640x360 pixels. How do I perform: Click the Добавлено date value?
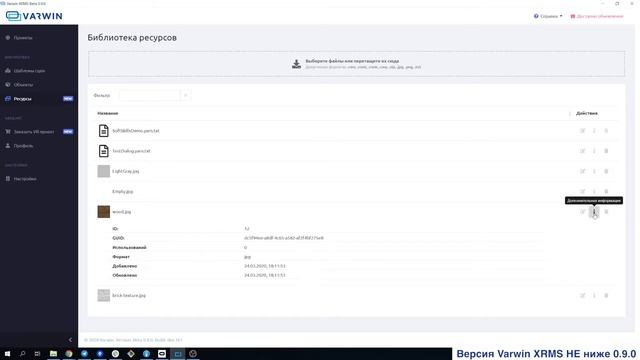[x=264, y=266]
